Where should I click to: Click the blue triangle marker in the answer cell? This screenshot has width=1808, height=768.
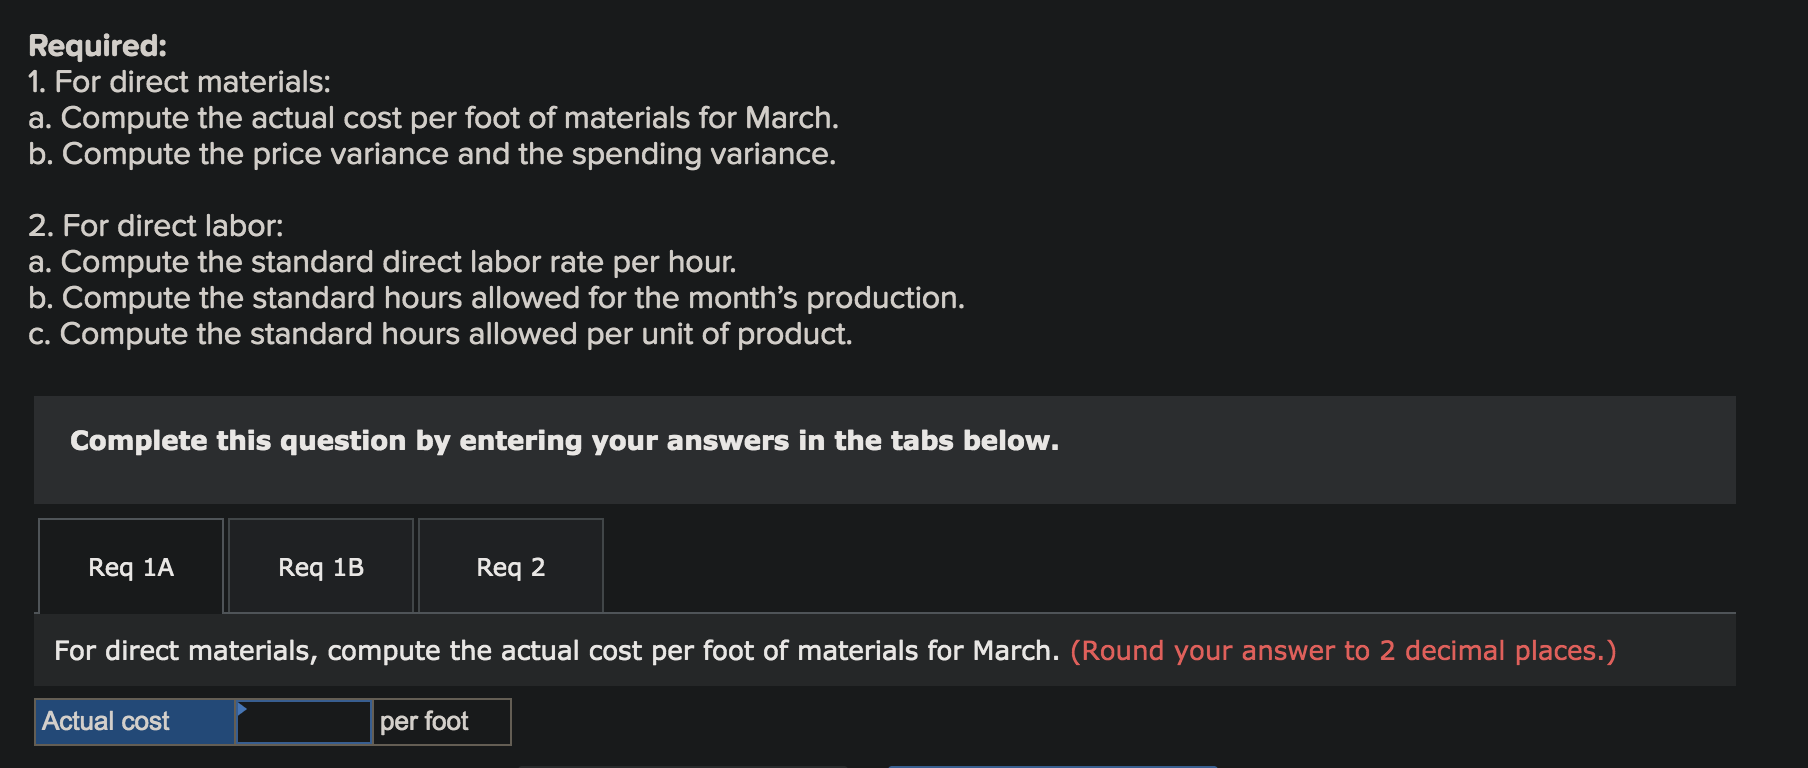[x=242, y=708]
